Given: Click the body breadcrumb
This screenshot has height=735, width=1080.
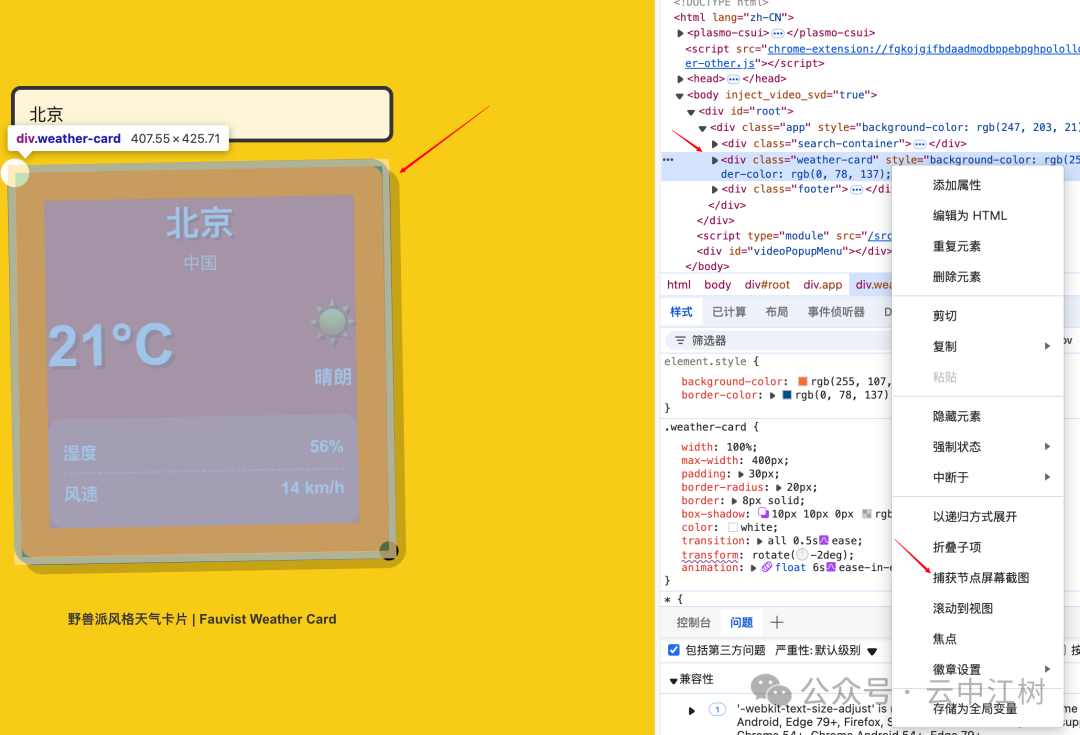Looking at the screenshot, I should coord(717,284).
